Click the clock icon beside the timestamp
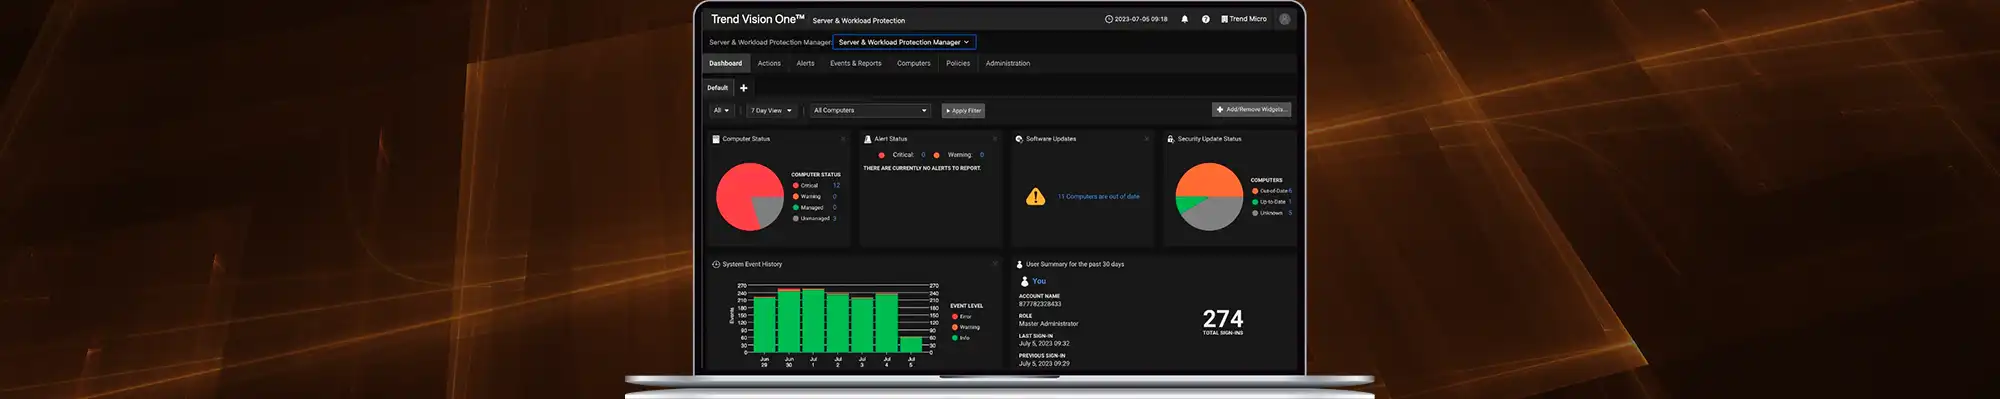The width and height of the screenshot is (2000, 399). (x=1109, y=19)
